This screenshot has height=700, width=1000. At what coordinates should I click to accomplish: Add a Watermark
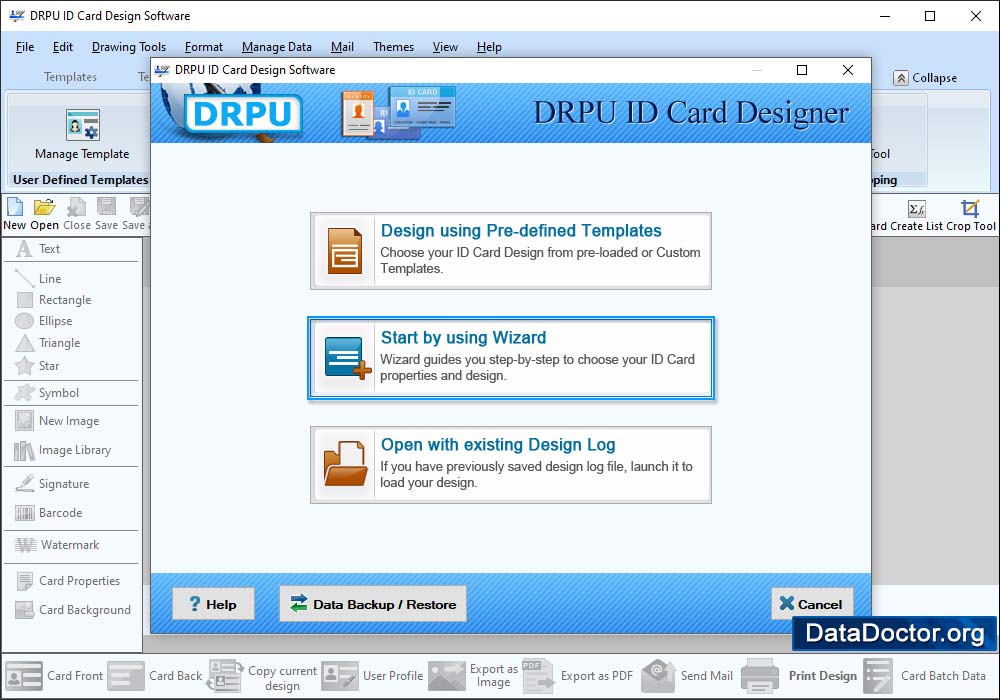click(x=57, y=545)
